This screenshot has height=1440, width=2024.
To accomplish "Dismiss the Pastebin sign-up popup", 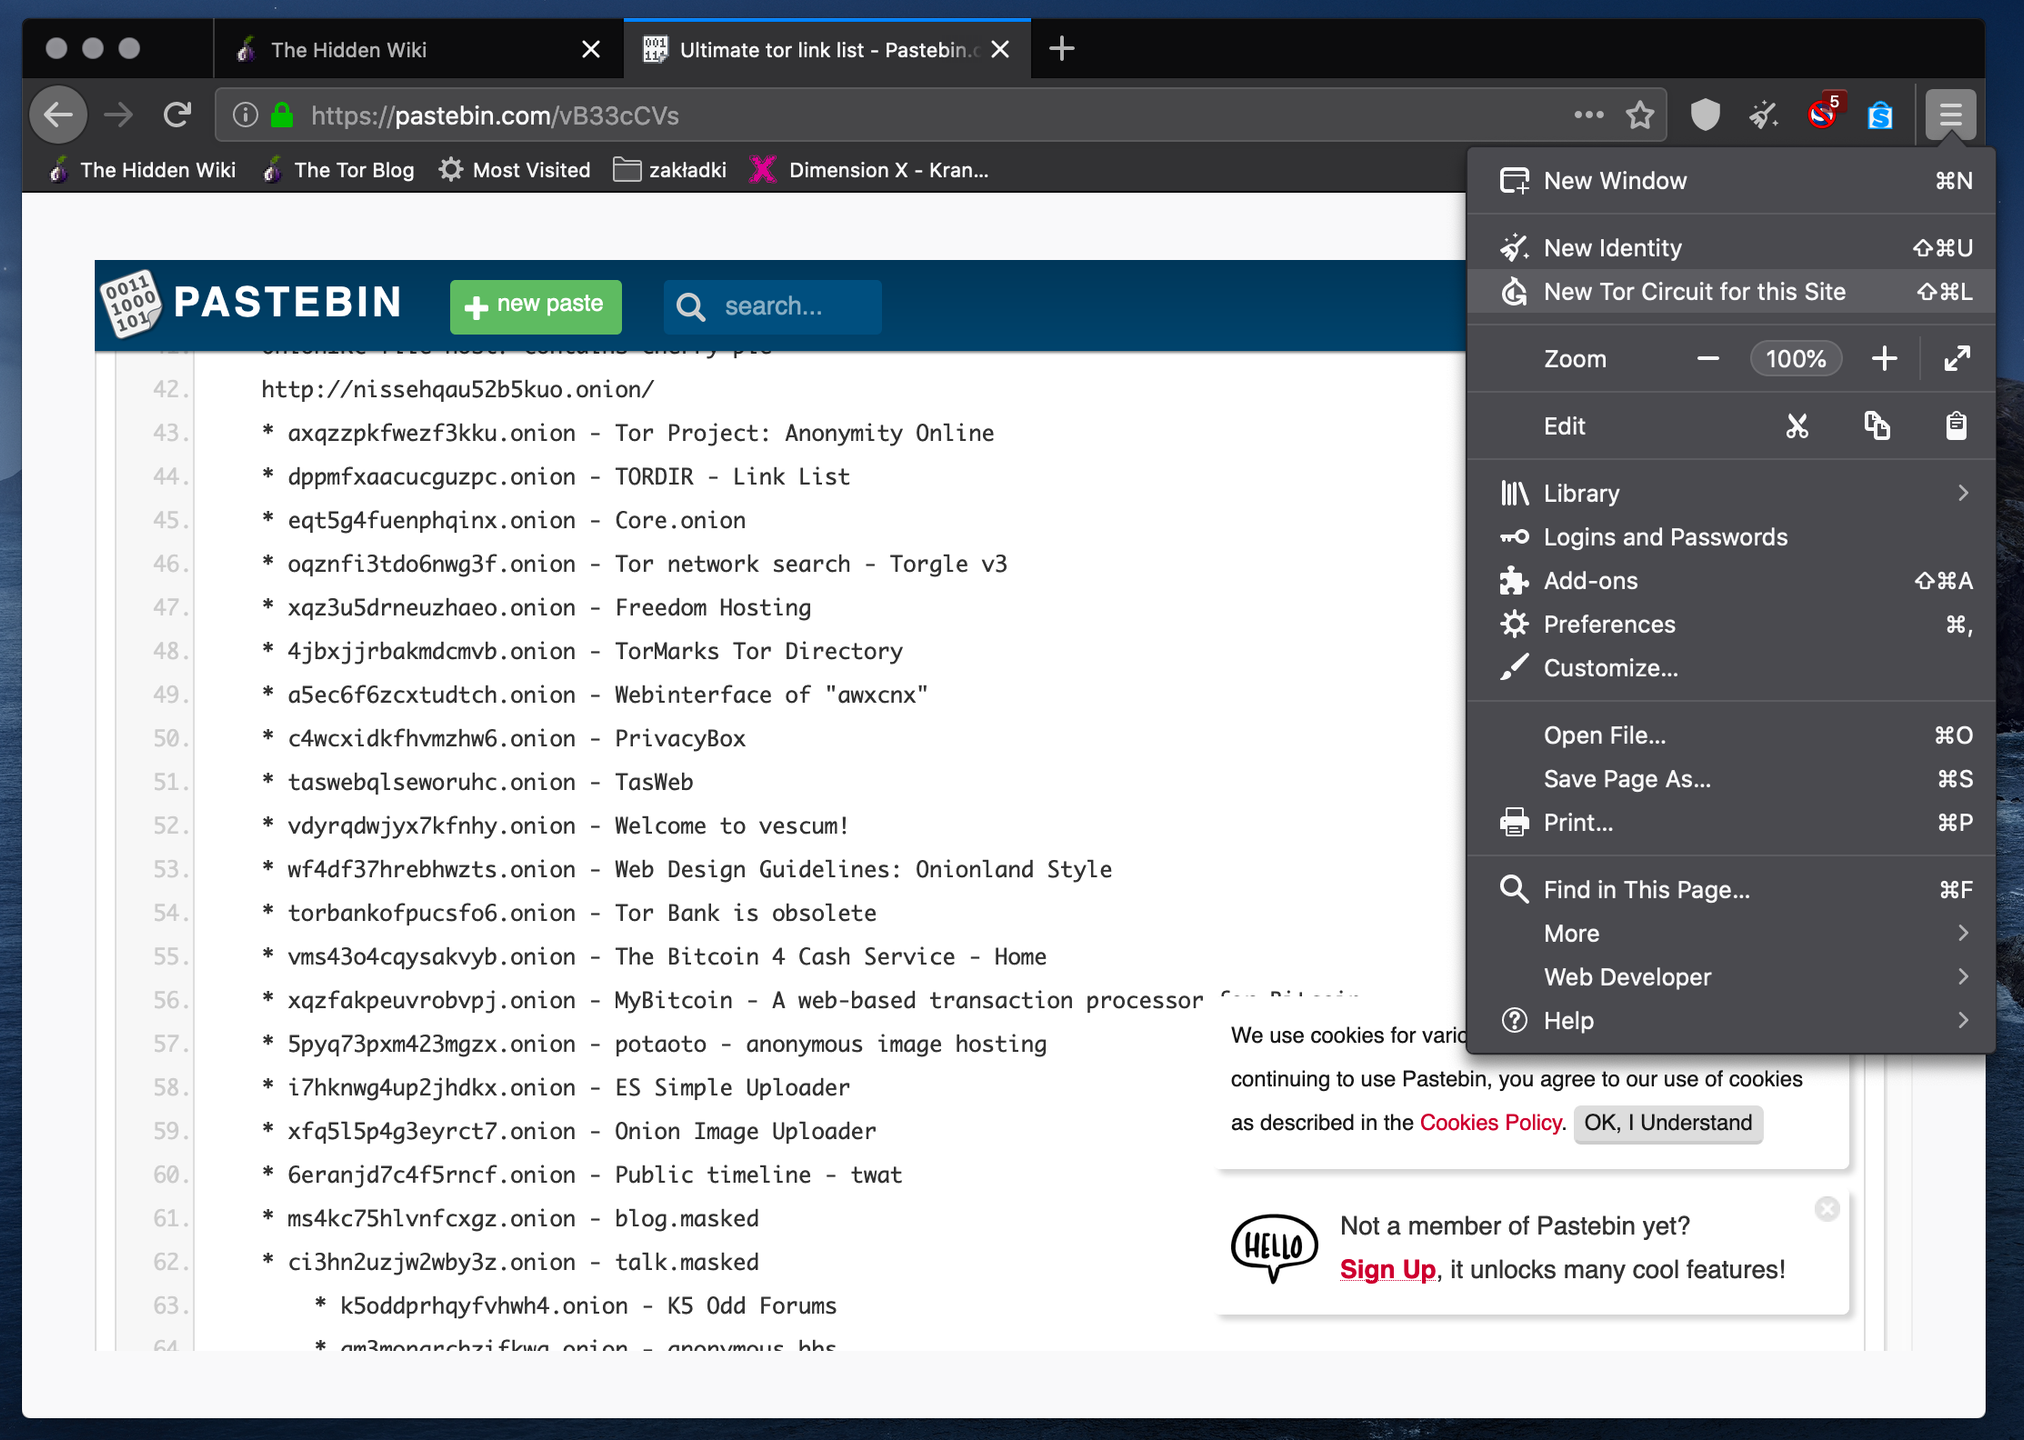I will click(x=1827, y=1209).
